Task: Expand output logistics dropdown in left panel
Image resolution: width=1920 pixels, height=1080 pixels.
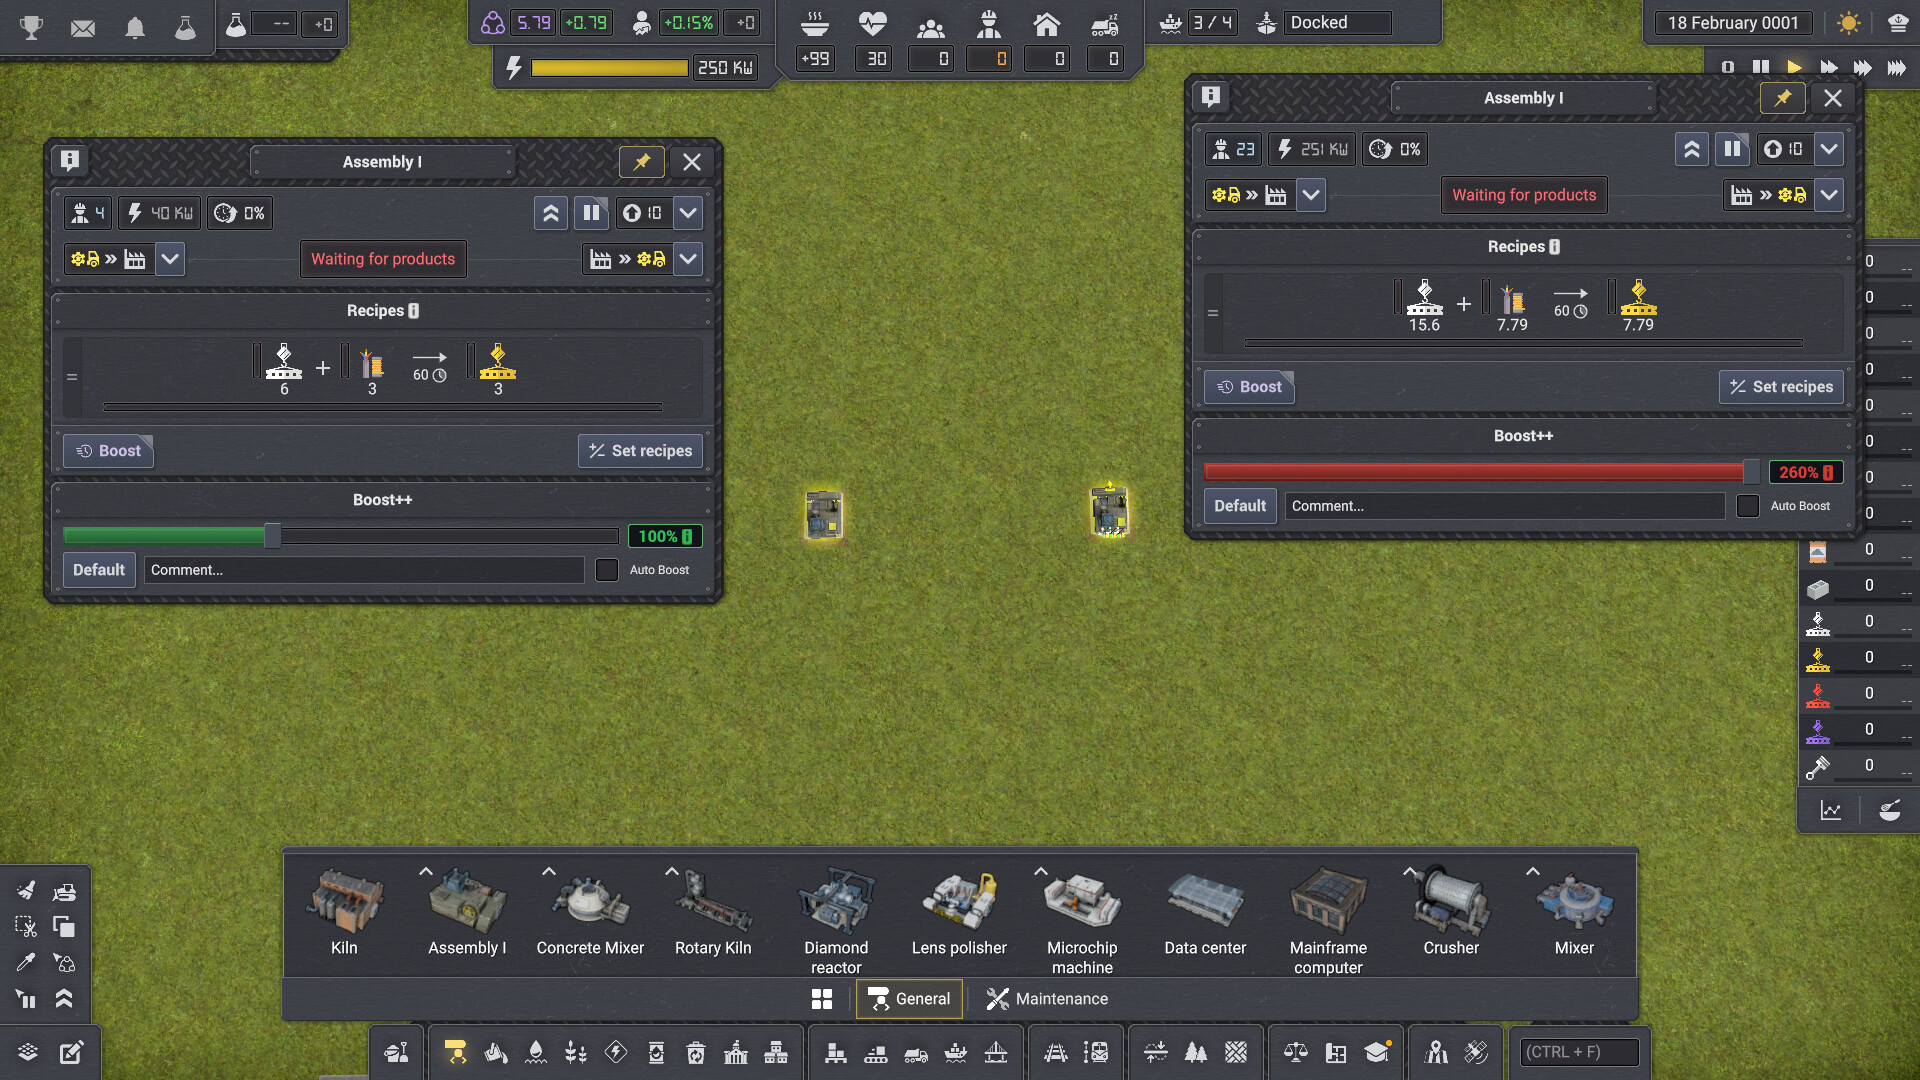Action: [688, 259]
